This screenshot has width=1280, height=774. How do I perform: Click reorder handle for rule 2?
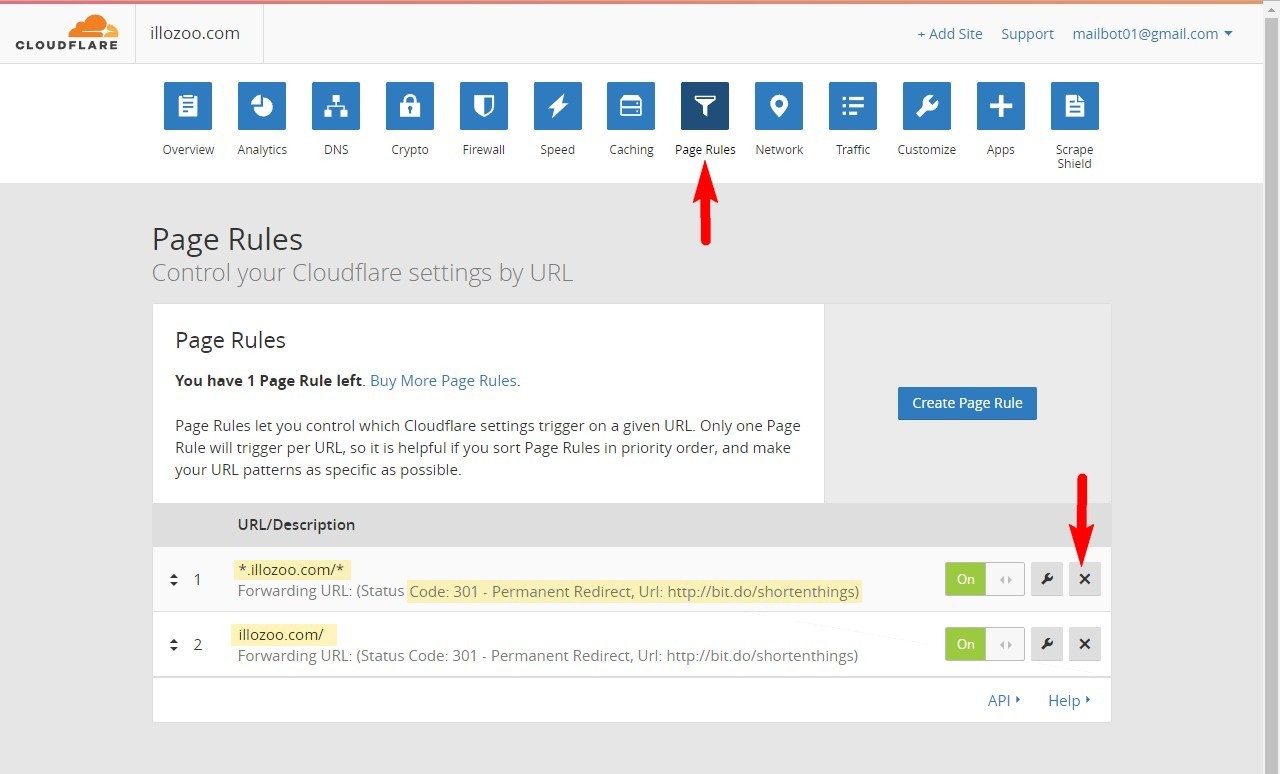point(174,645)
